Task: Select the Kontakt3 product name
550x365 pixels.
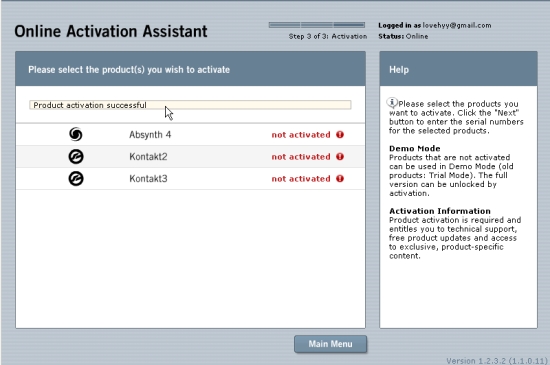Action: tap(148, 179)
